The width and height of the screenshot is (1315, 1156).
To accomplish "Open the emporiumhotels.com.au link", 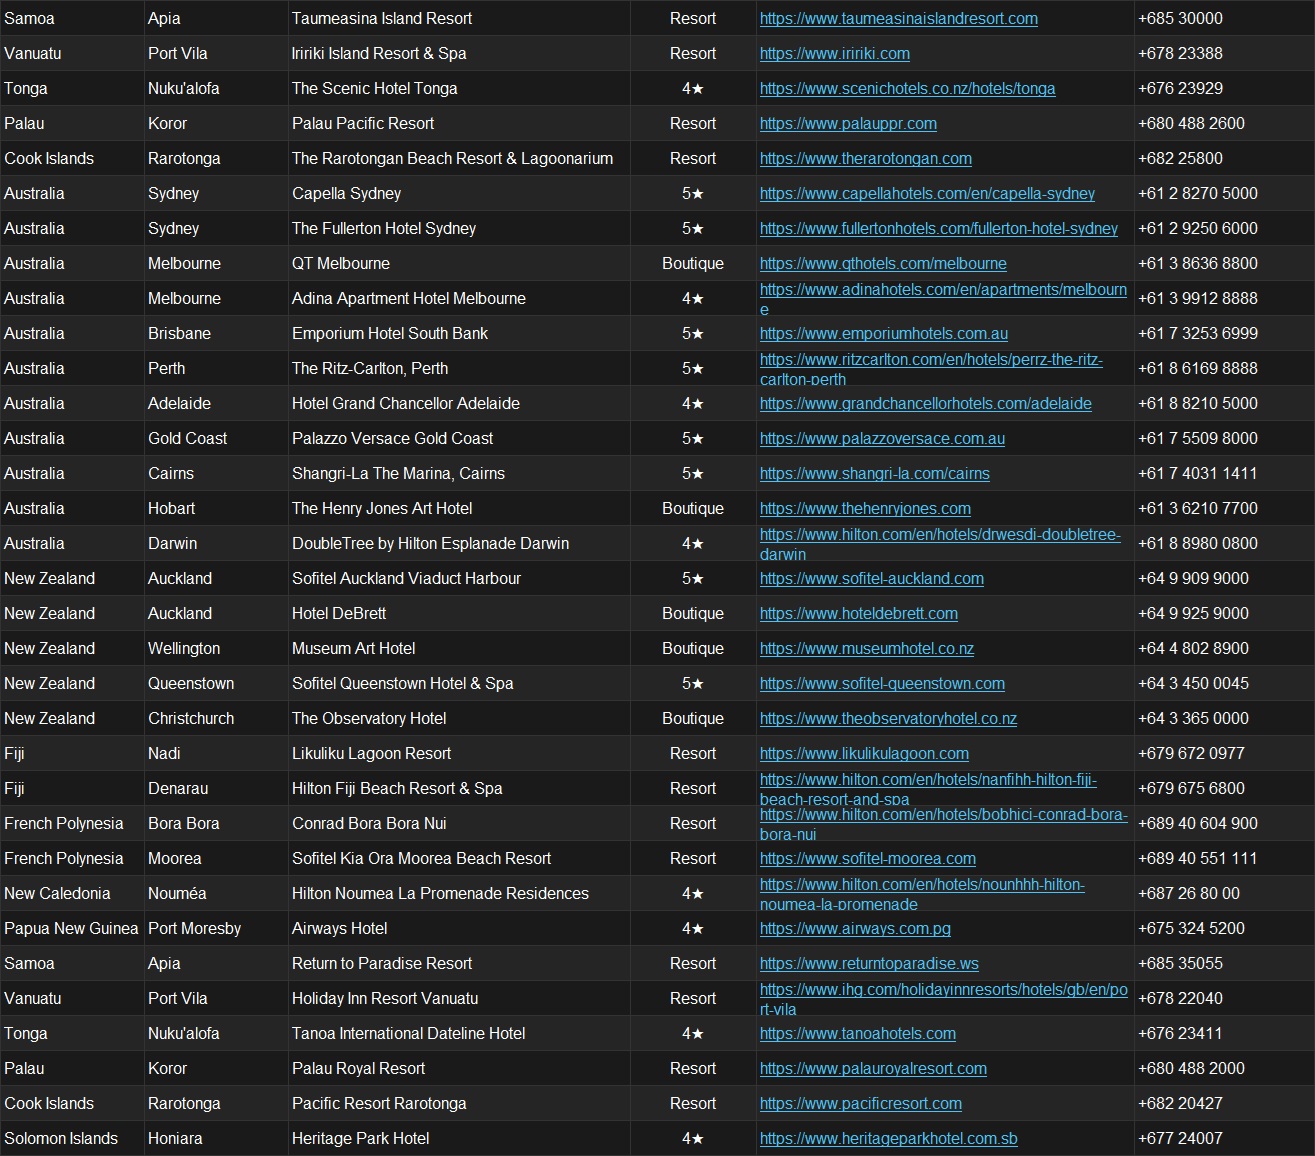I will point(884,333).
